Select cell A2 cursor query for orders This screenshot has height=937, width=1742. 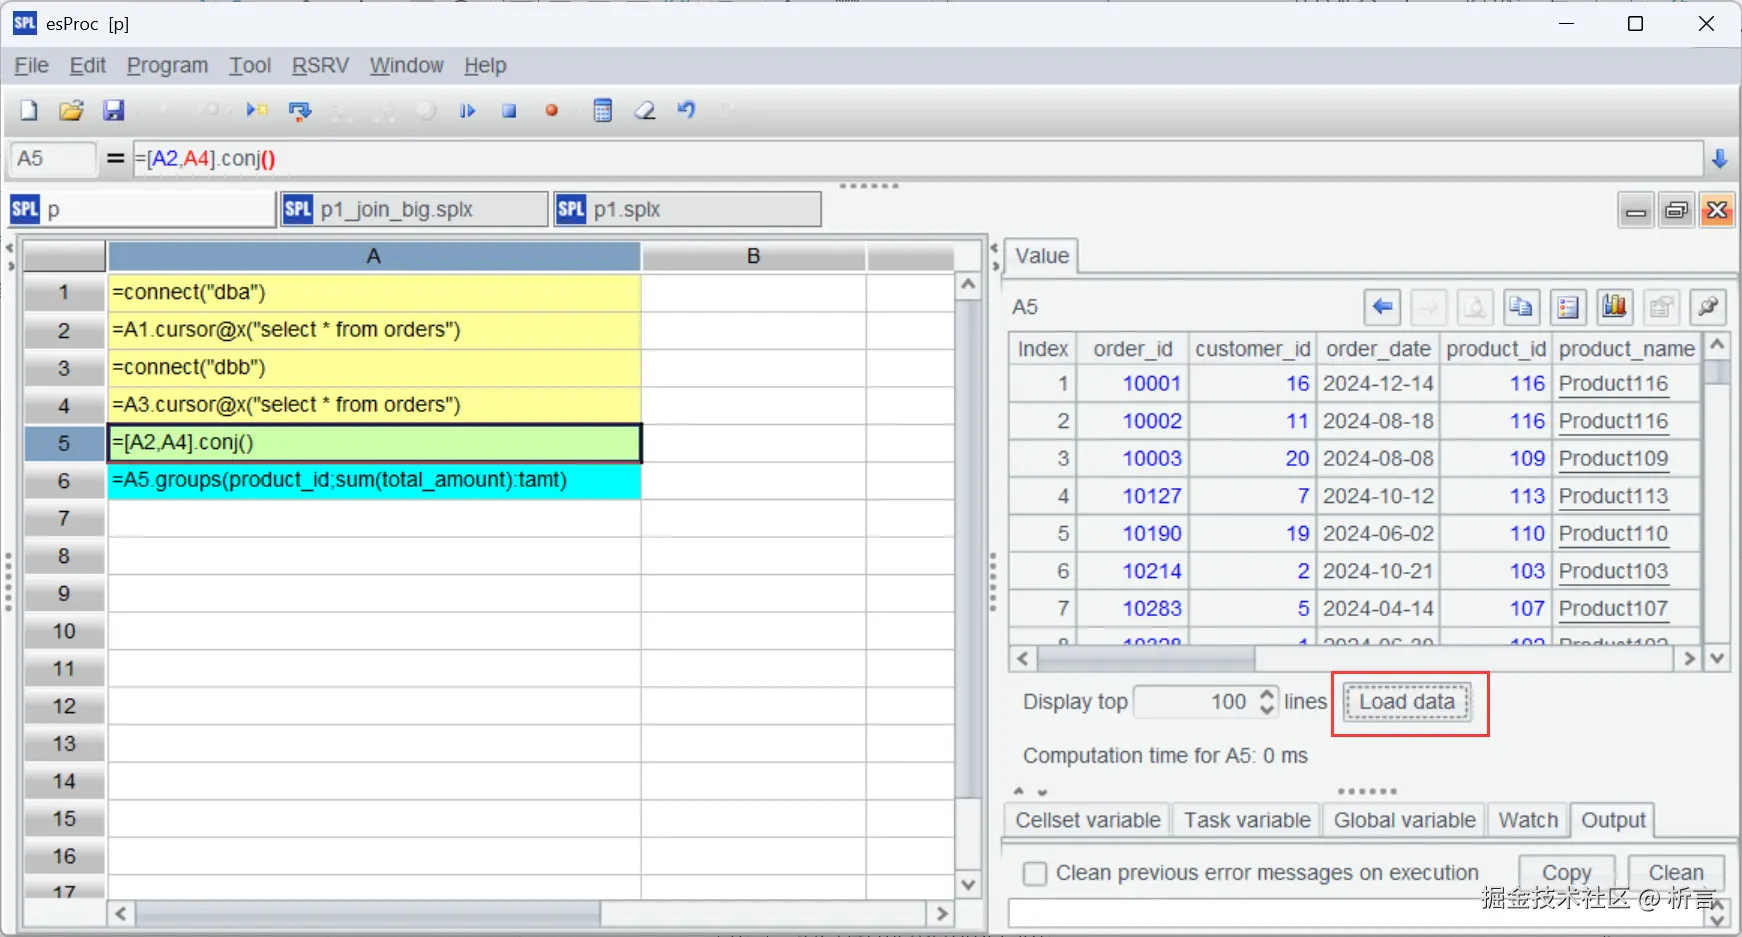click(374, 330)
